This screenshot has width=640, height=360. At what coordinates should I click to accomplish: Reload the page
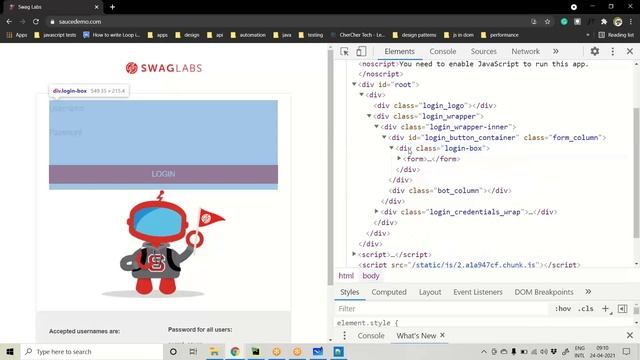point(36,22)
